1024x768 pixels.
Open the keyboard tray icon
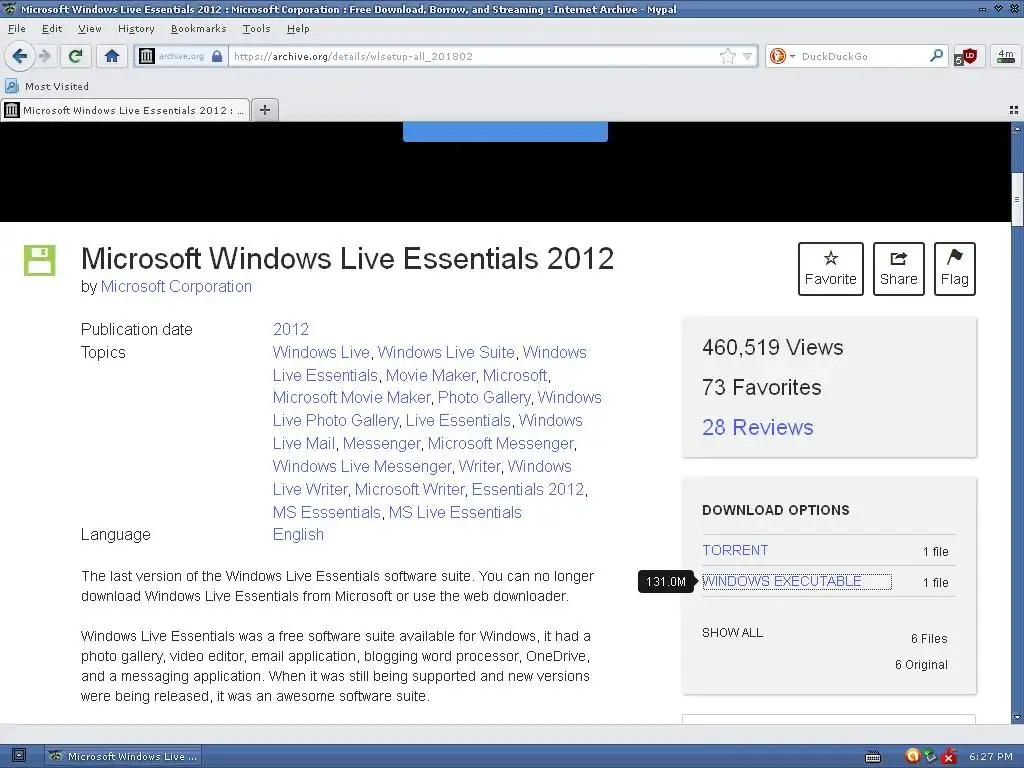[872, 757]
